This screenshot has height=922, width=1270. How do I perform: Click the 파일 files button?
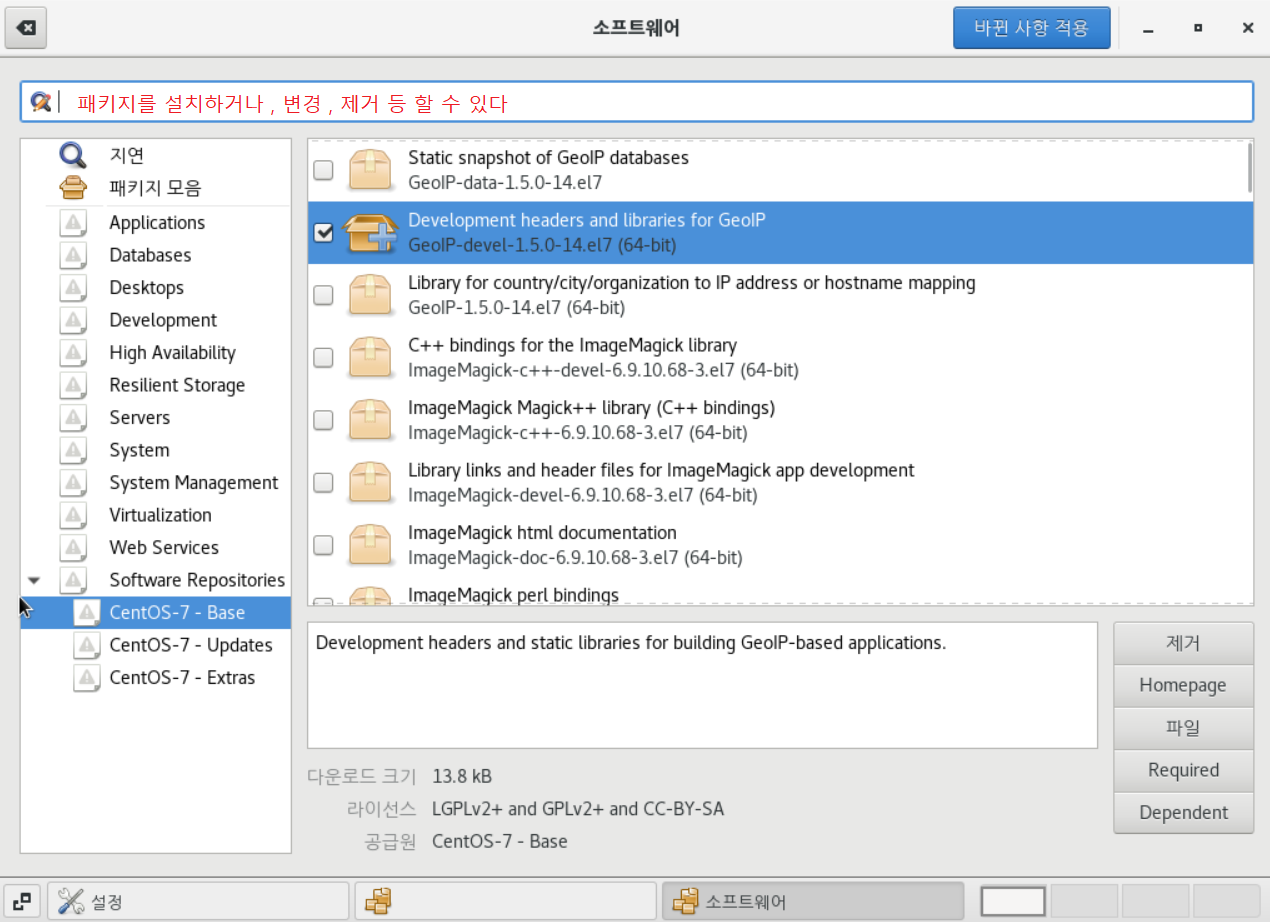tap(1183, 728)
